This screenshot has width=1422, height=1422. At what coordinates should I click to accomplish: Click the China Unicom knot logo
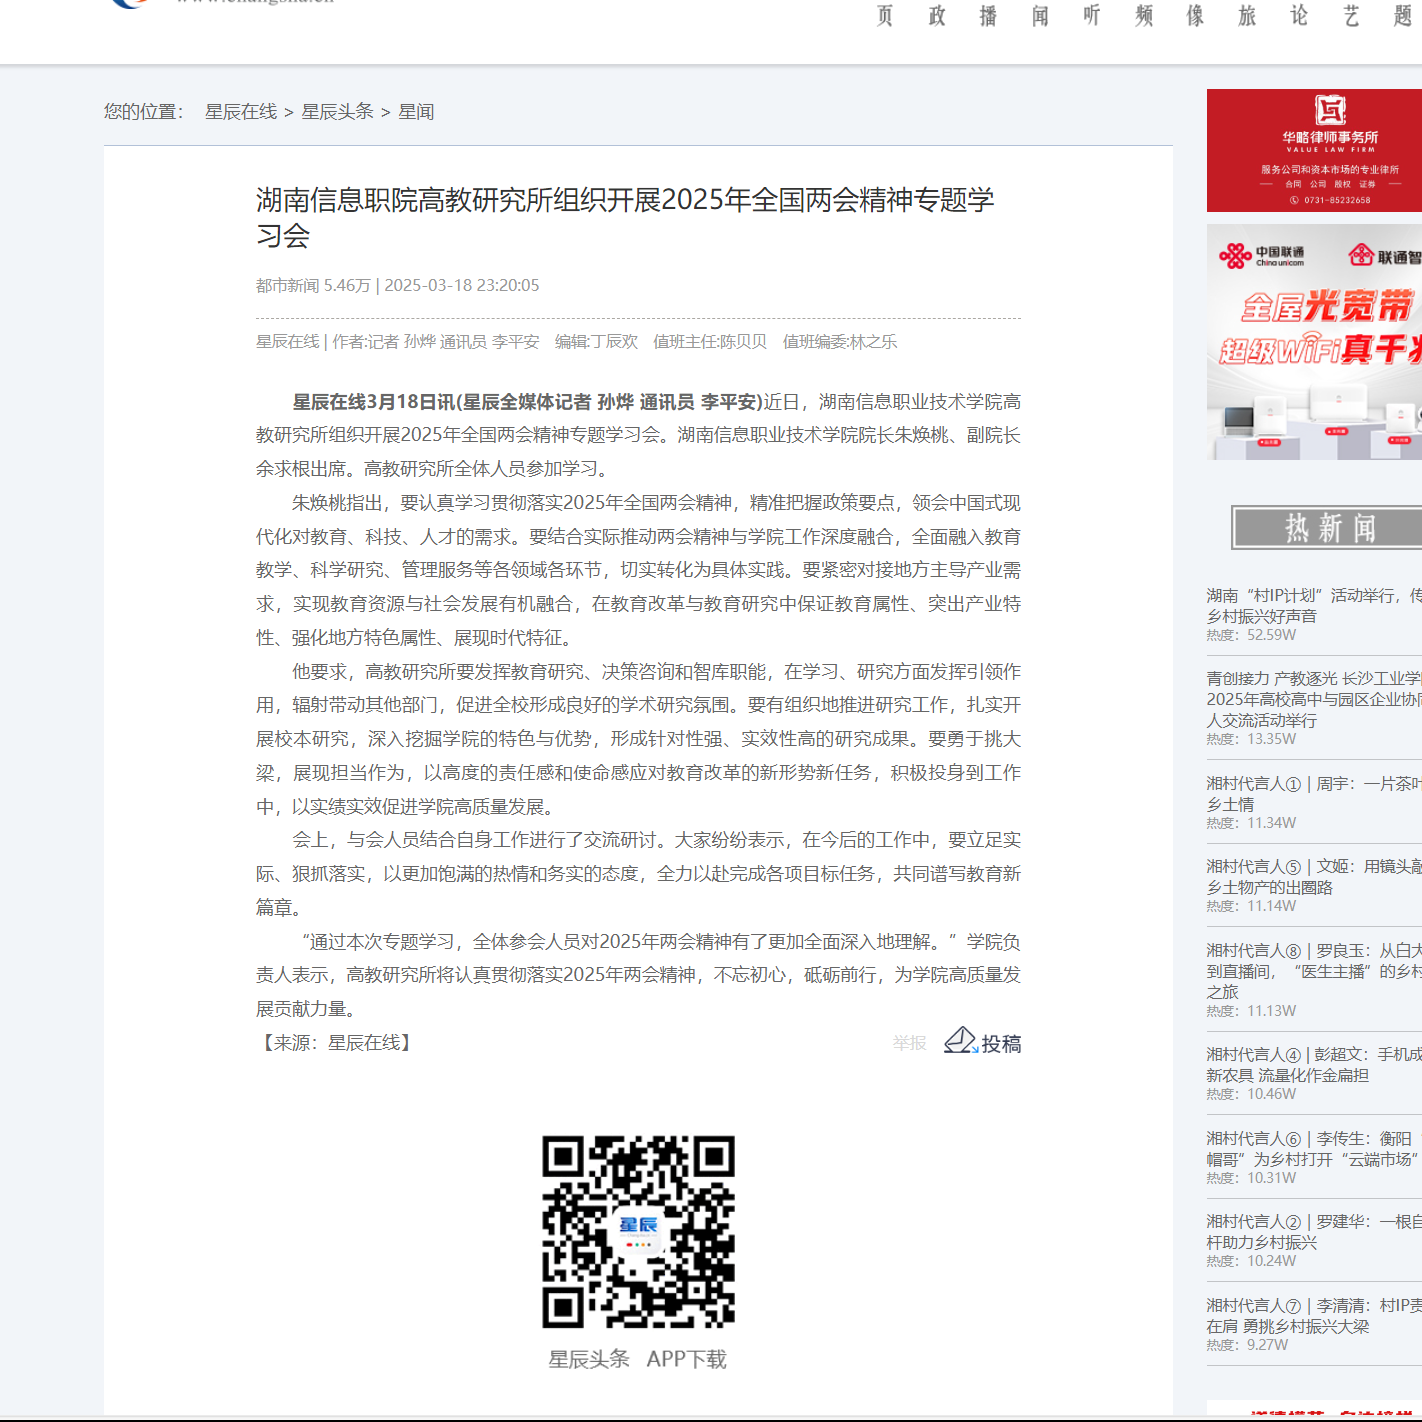pos(1235,256)
